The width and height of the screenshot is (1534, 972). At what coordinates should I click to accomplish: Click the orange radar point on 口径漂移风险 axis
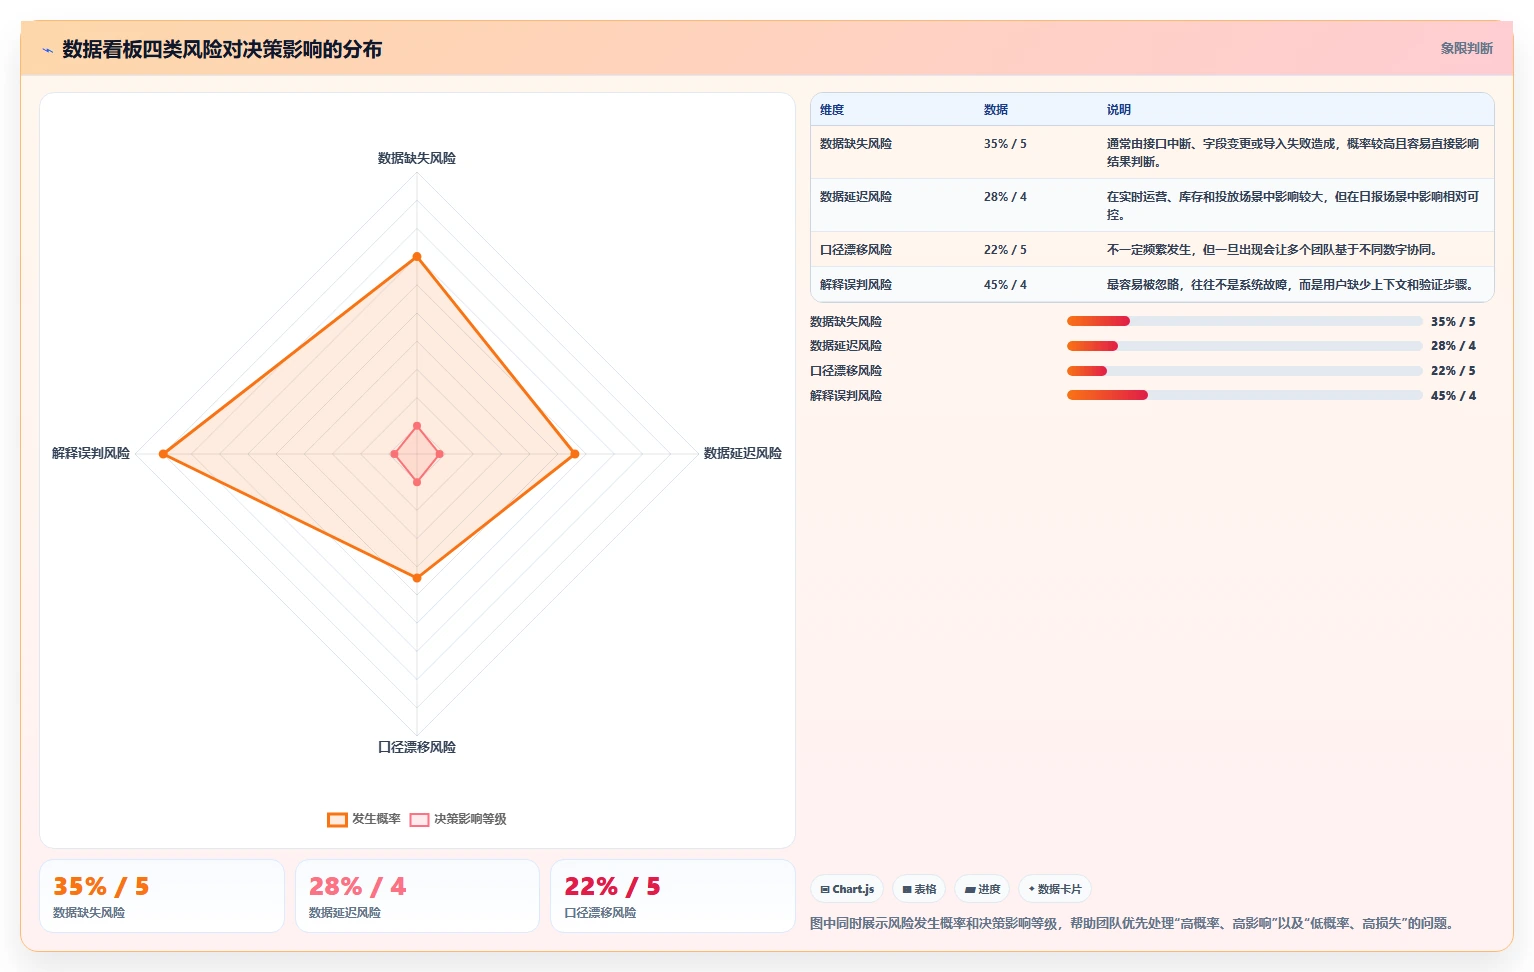pos(417,578)
